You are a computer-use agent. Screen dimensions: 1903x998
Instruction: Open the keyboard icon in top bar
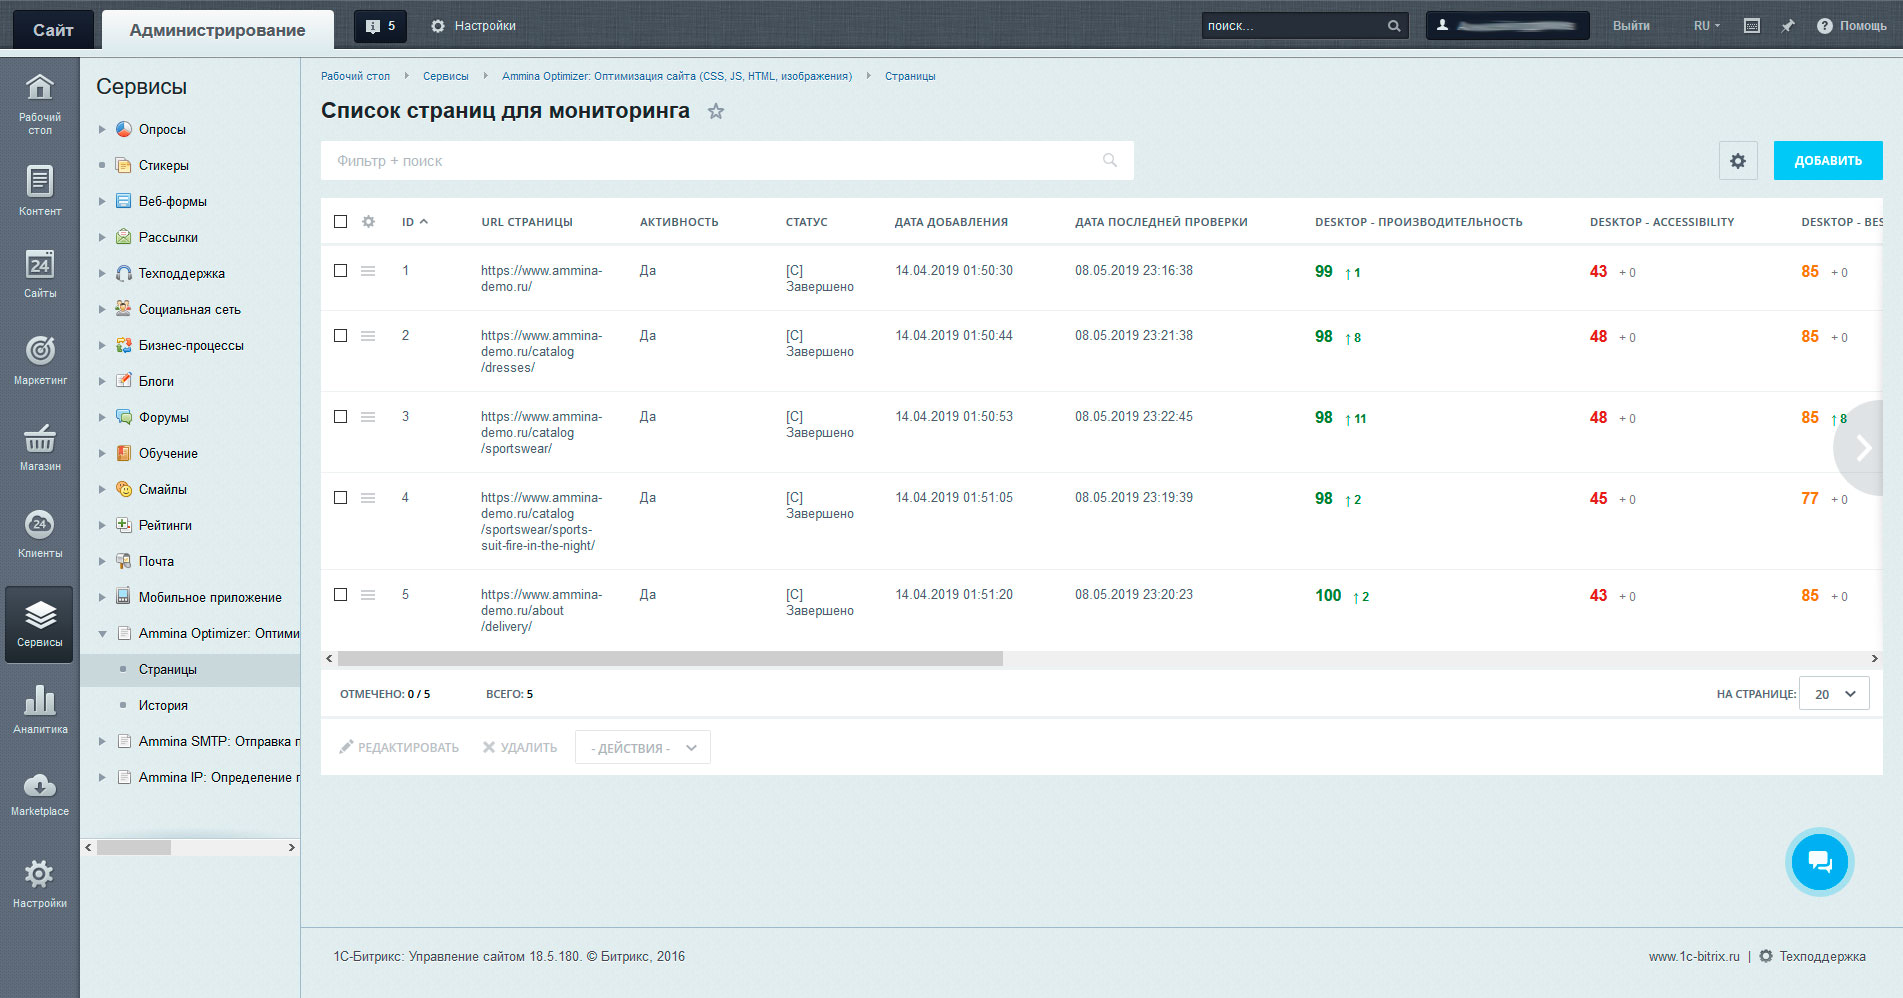coord(1752,26)
